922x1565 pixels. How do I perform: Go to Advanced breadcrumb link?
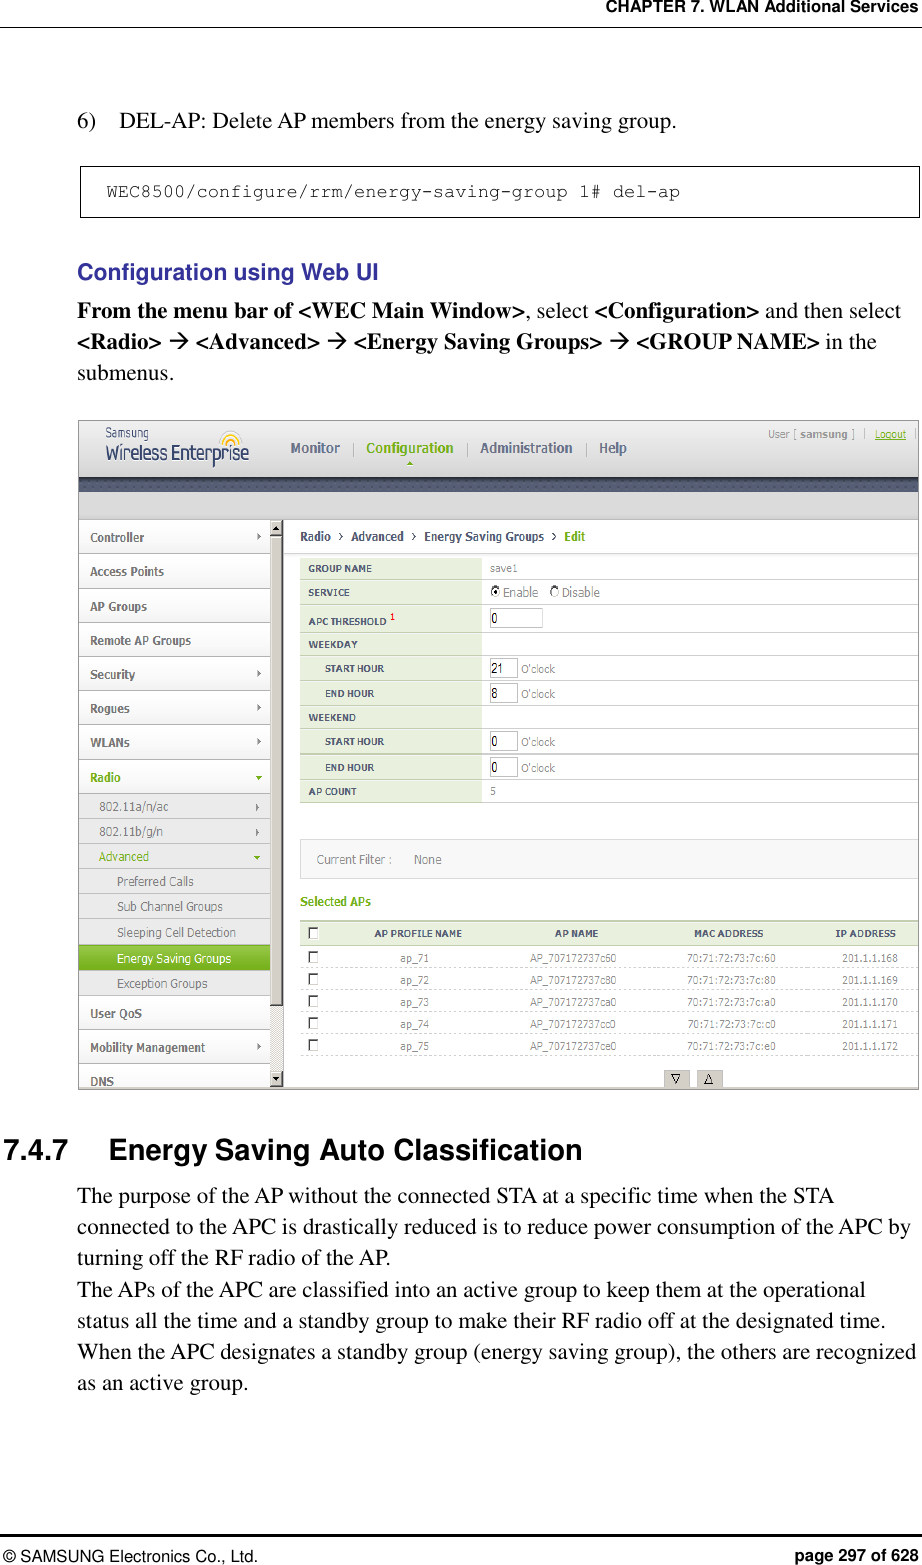(x=377, y=536)
